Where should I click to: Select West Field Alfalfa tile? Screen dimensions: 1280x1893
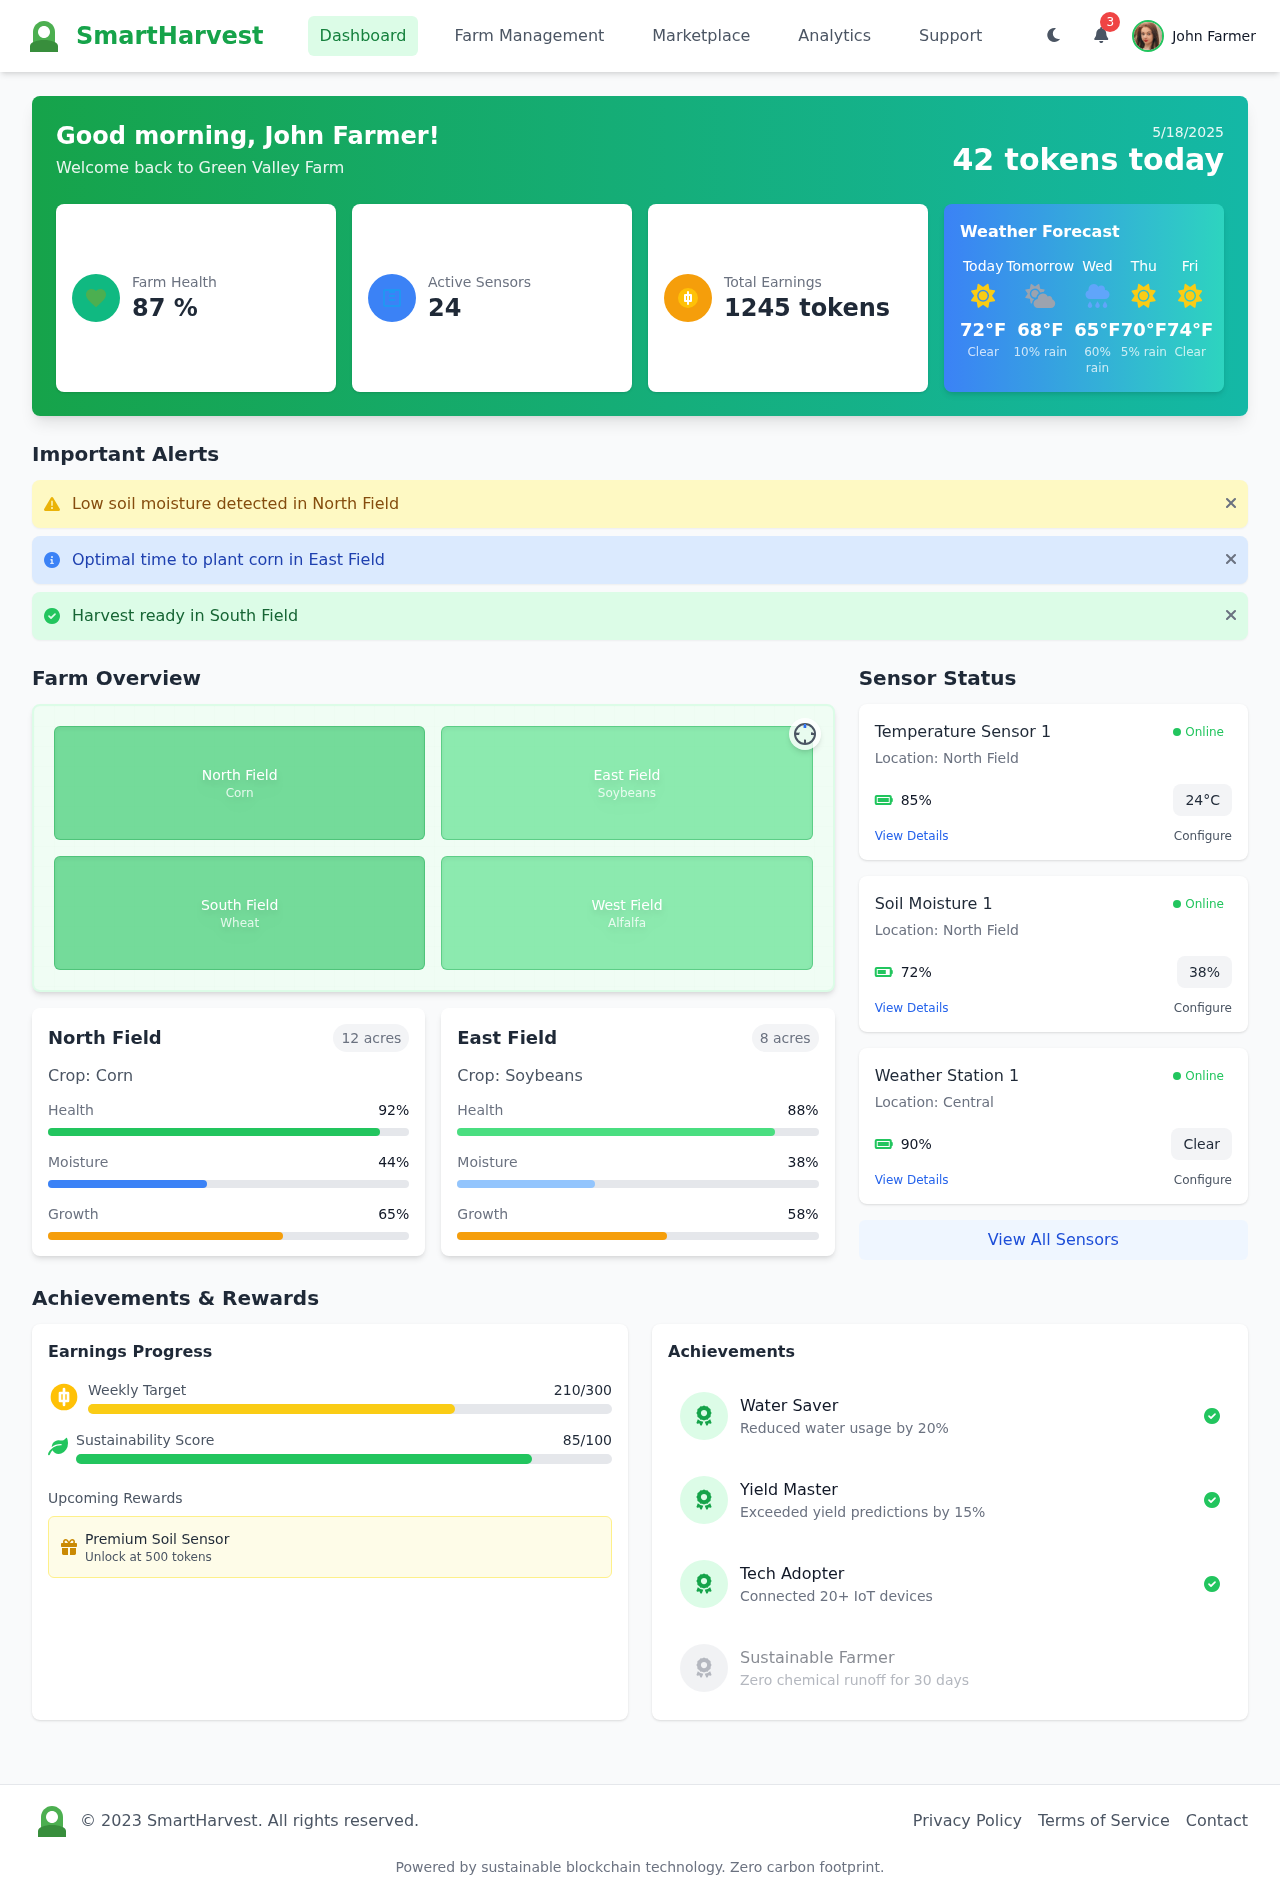tap(627, 913)
